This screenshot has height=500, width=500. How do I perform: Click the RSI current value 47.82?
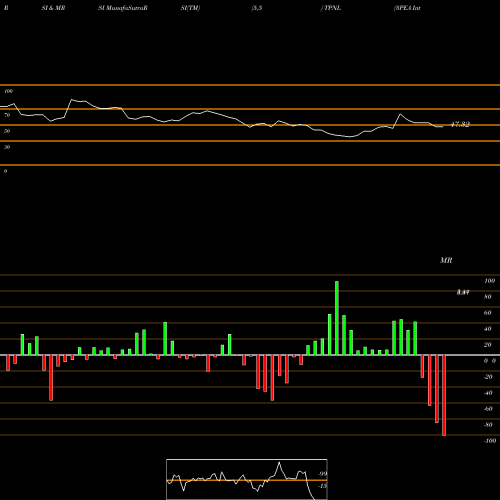(460, 124)
